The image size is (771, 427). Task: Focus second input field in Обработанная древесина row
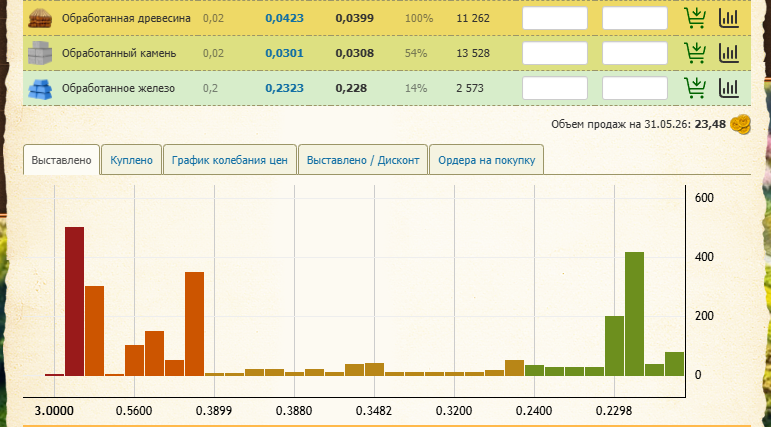pos(635,18)
